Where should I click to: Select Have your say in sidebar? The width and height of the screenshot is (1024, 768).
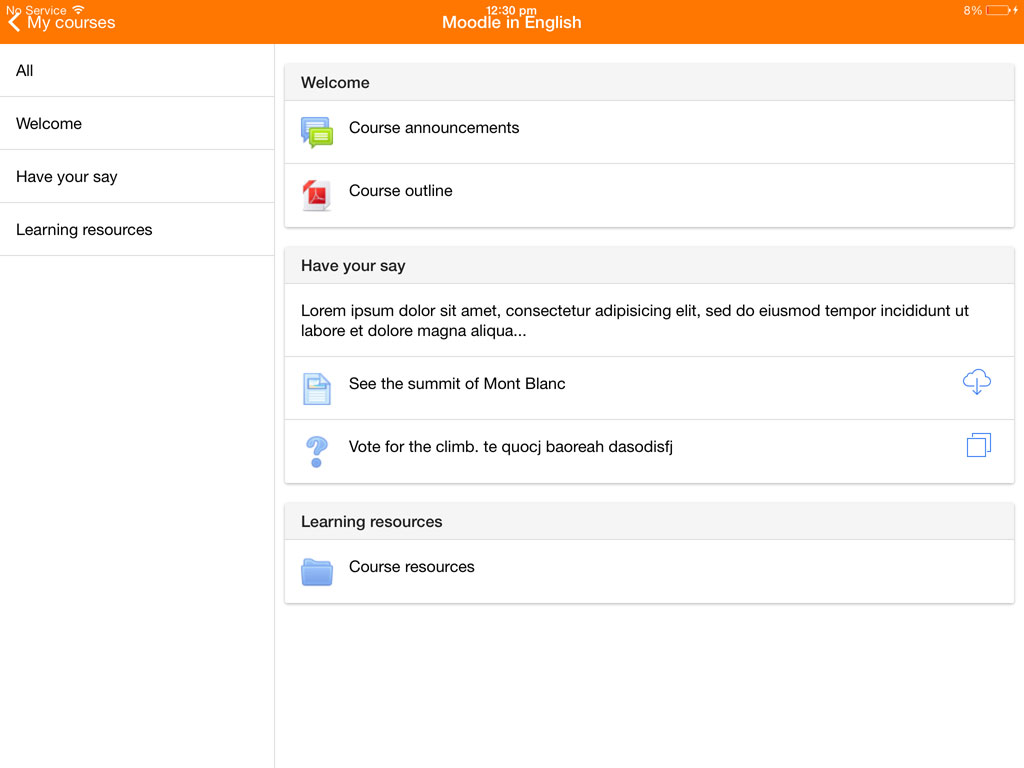click(x=137, y=176)
